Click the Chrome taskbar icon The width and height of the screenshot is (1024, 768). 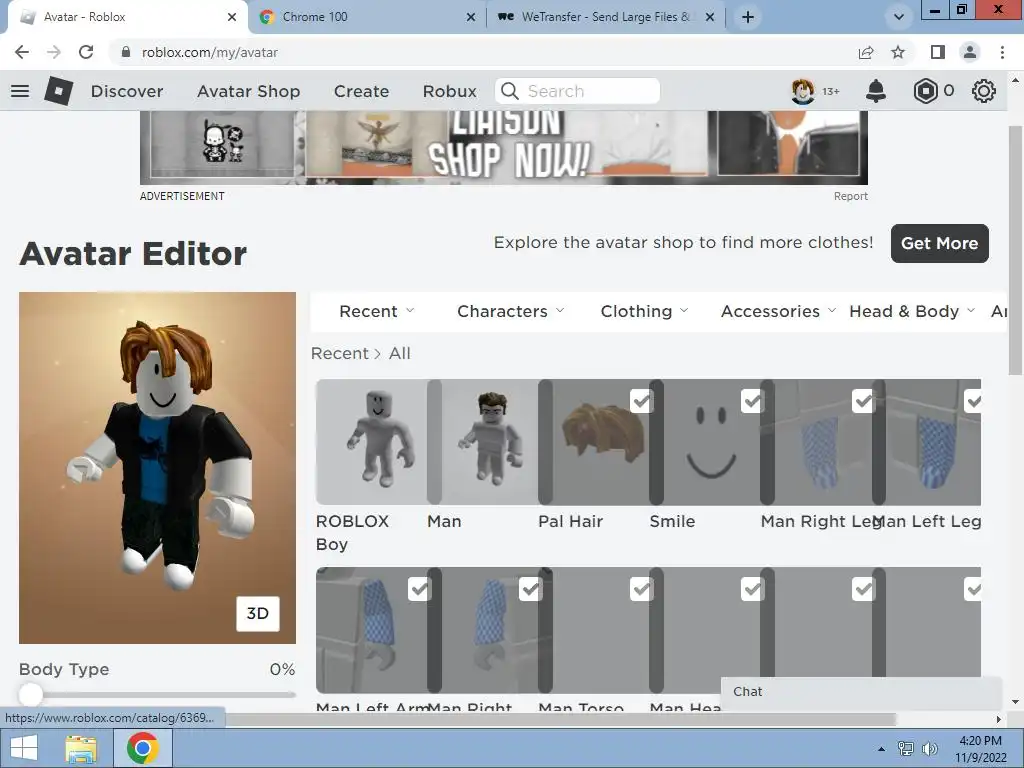click(x=143, y=748)
